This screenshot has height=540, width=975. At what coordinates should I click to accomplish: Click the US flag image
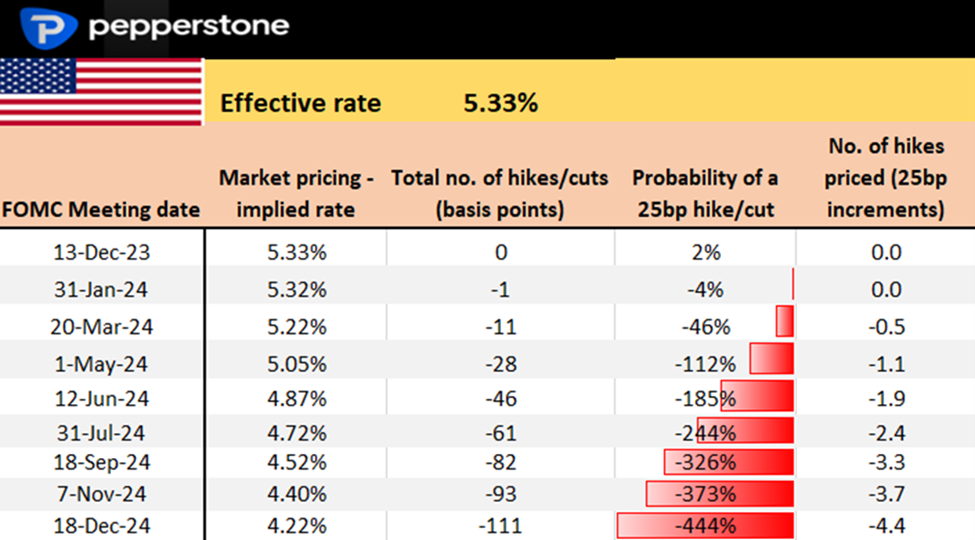[x=101, y=92]
